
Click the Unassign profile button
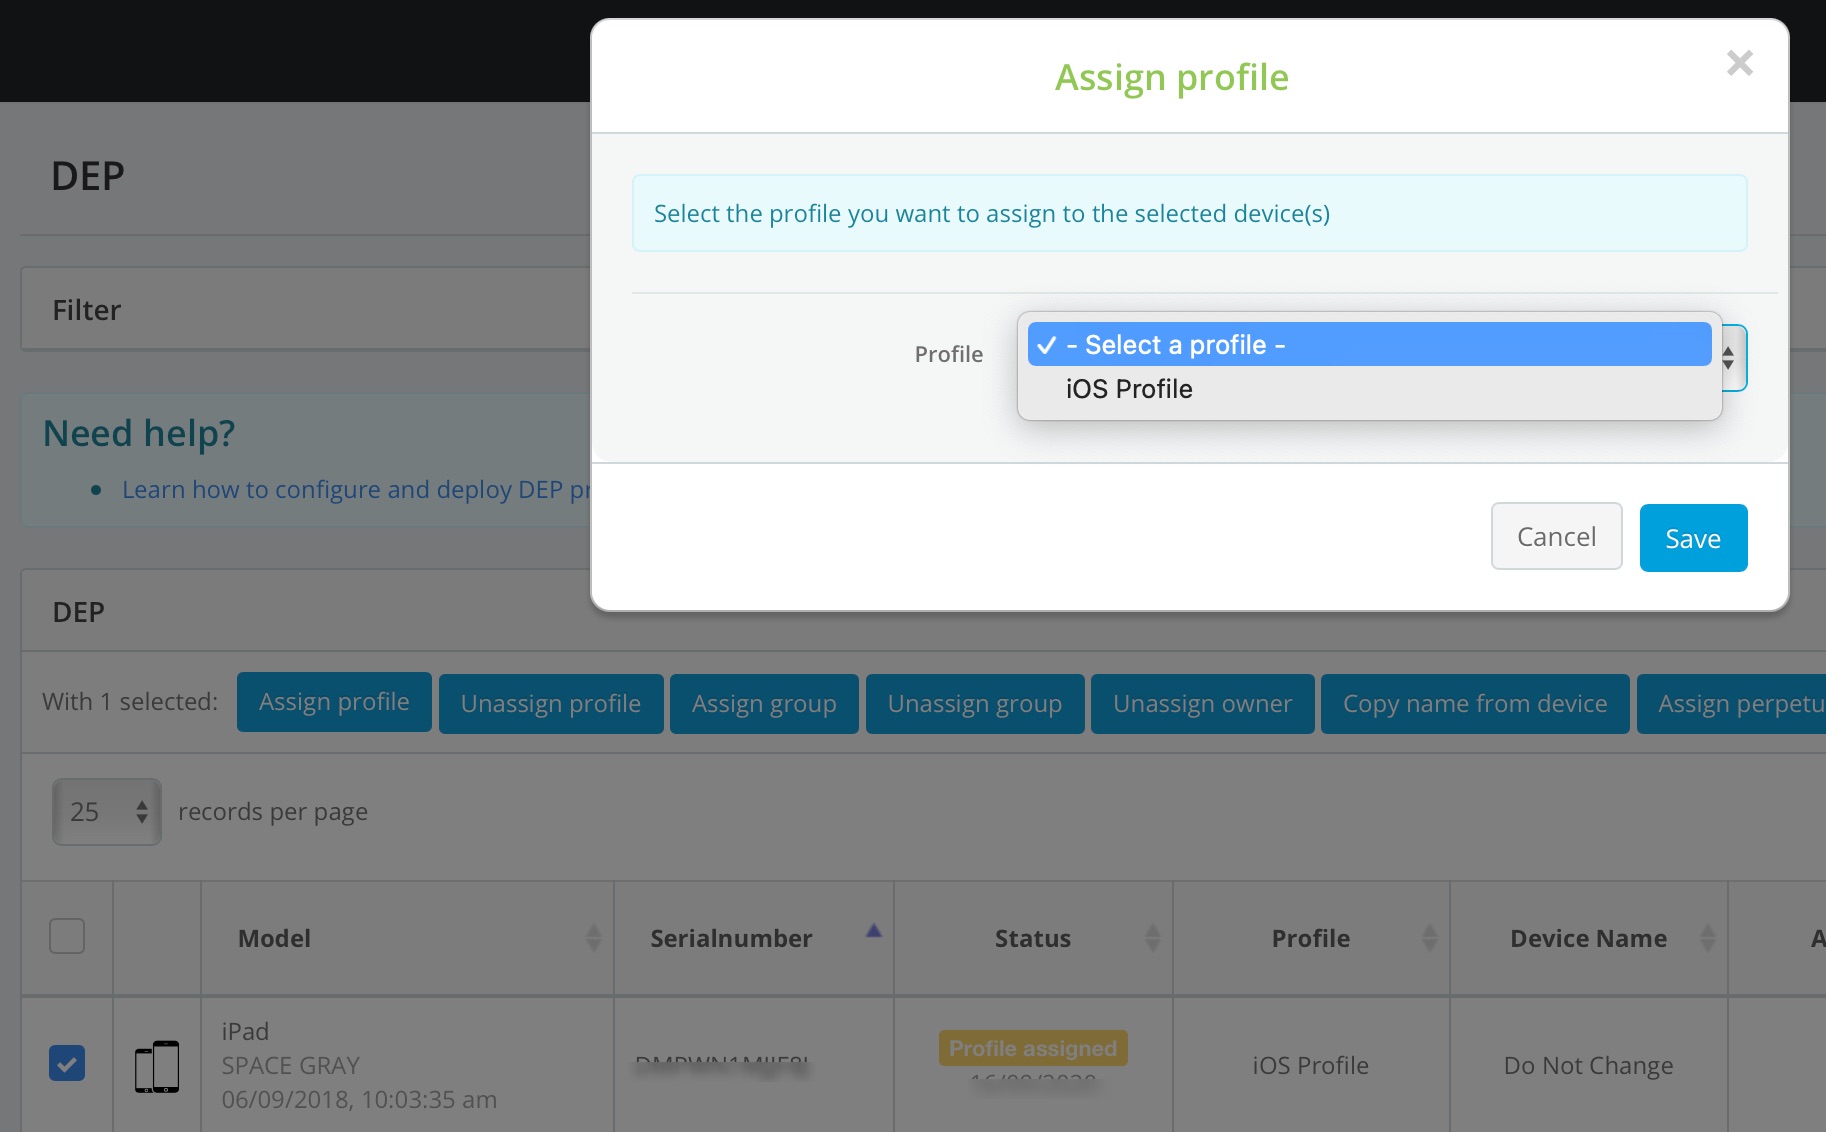550,703
